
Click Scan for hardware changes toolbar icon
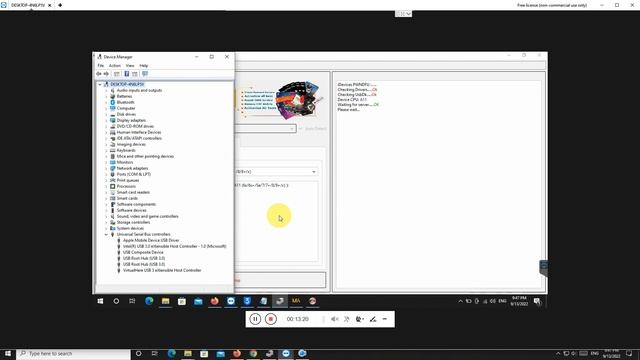point(145,74)
